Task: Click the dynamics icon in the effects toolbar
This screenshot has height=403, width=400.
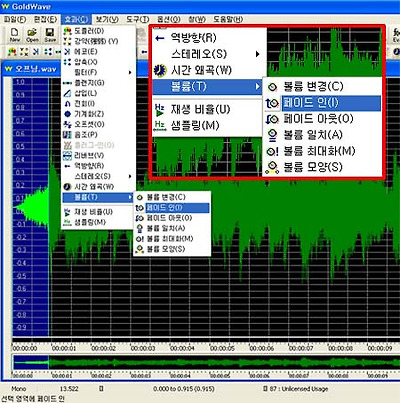Action: (24, 52)
